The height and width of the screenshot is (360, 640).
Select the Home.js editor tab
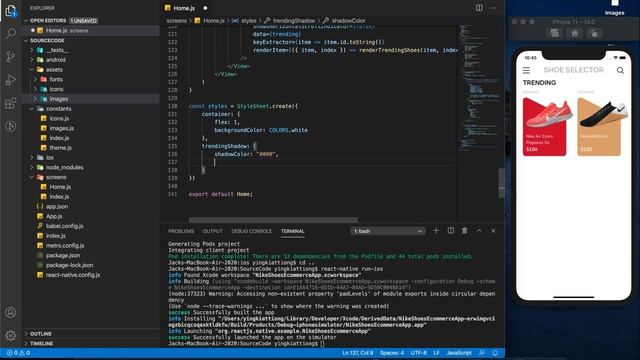(x=184, y=8)
